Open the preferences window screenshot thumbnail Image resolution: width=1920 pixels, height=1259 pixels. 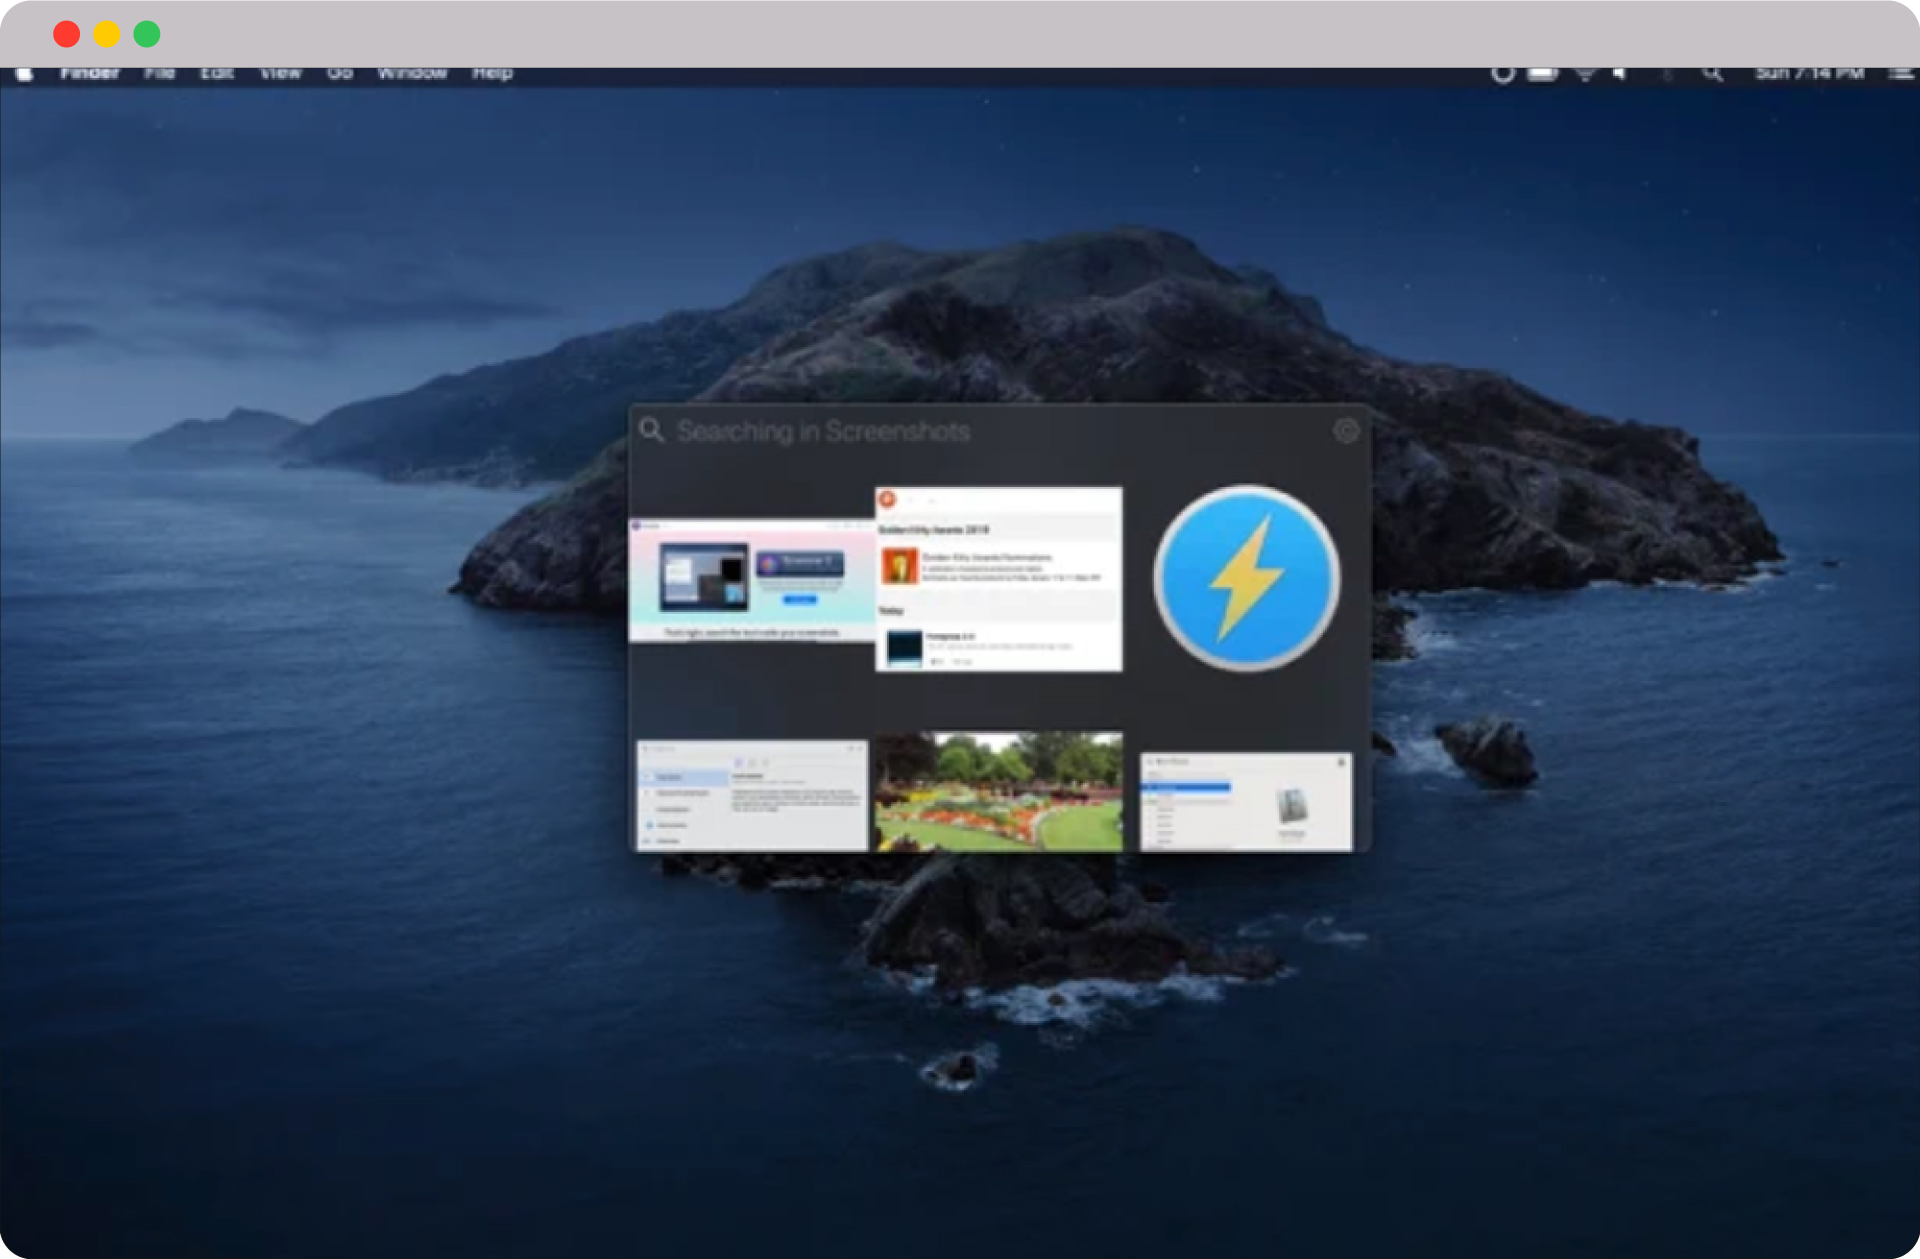coord(753,796)
